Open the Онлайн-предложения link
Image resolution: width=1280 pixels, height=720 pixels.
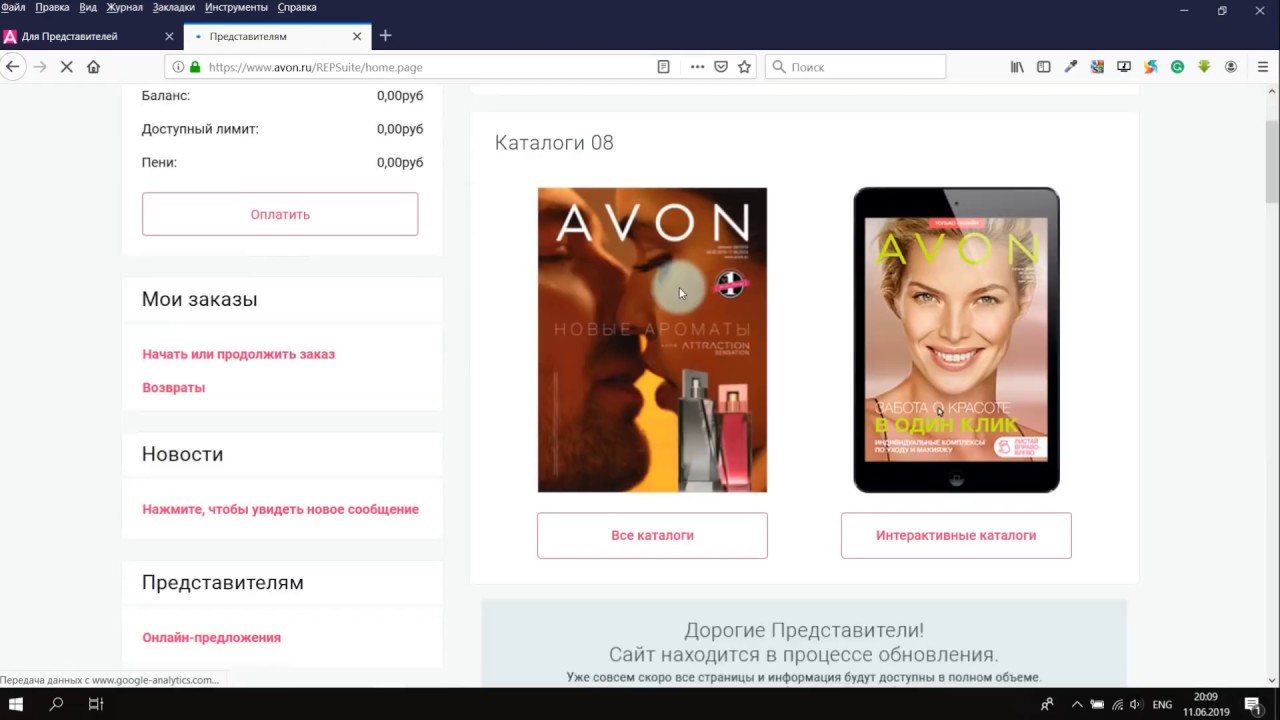(x=211, y=637)
